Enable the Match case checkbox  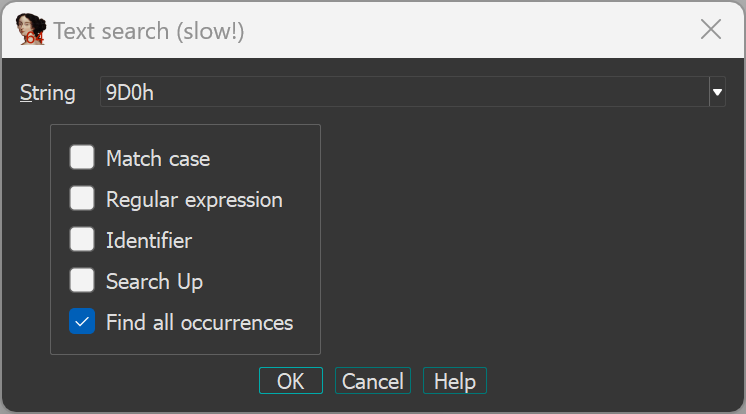coord(82,158)
